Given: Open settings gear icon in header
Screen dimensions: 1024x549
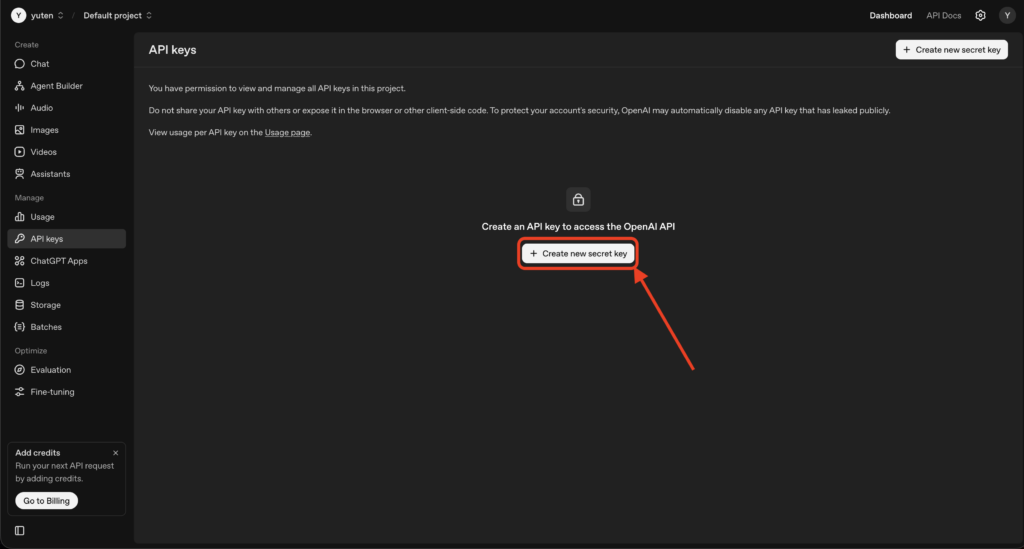Looking at the screenshot, I should 980,16.
